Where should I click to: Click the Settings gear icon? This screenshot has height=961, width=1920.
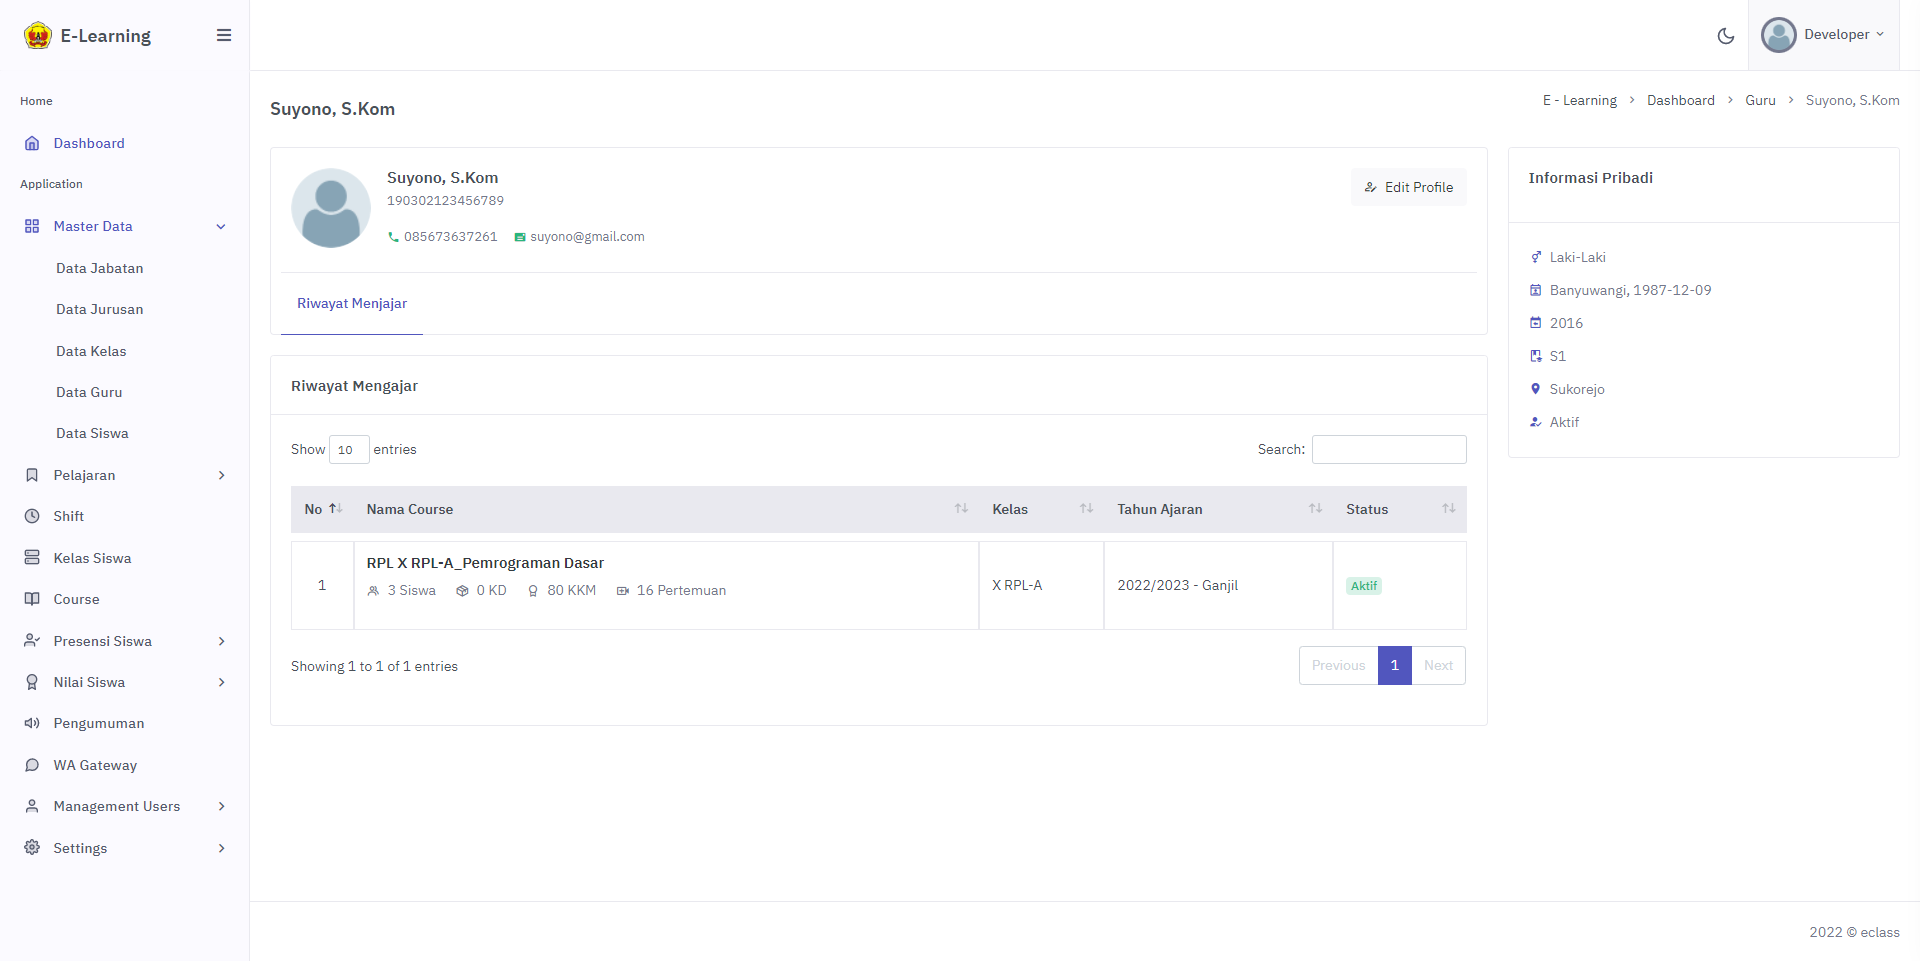point(32,848)
